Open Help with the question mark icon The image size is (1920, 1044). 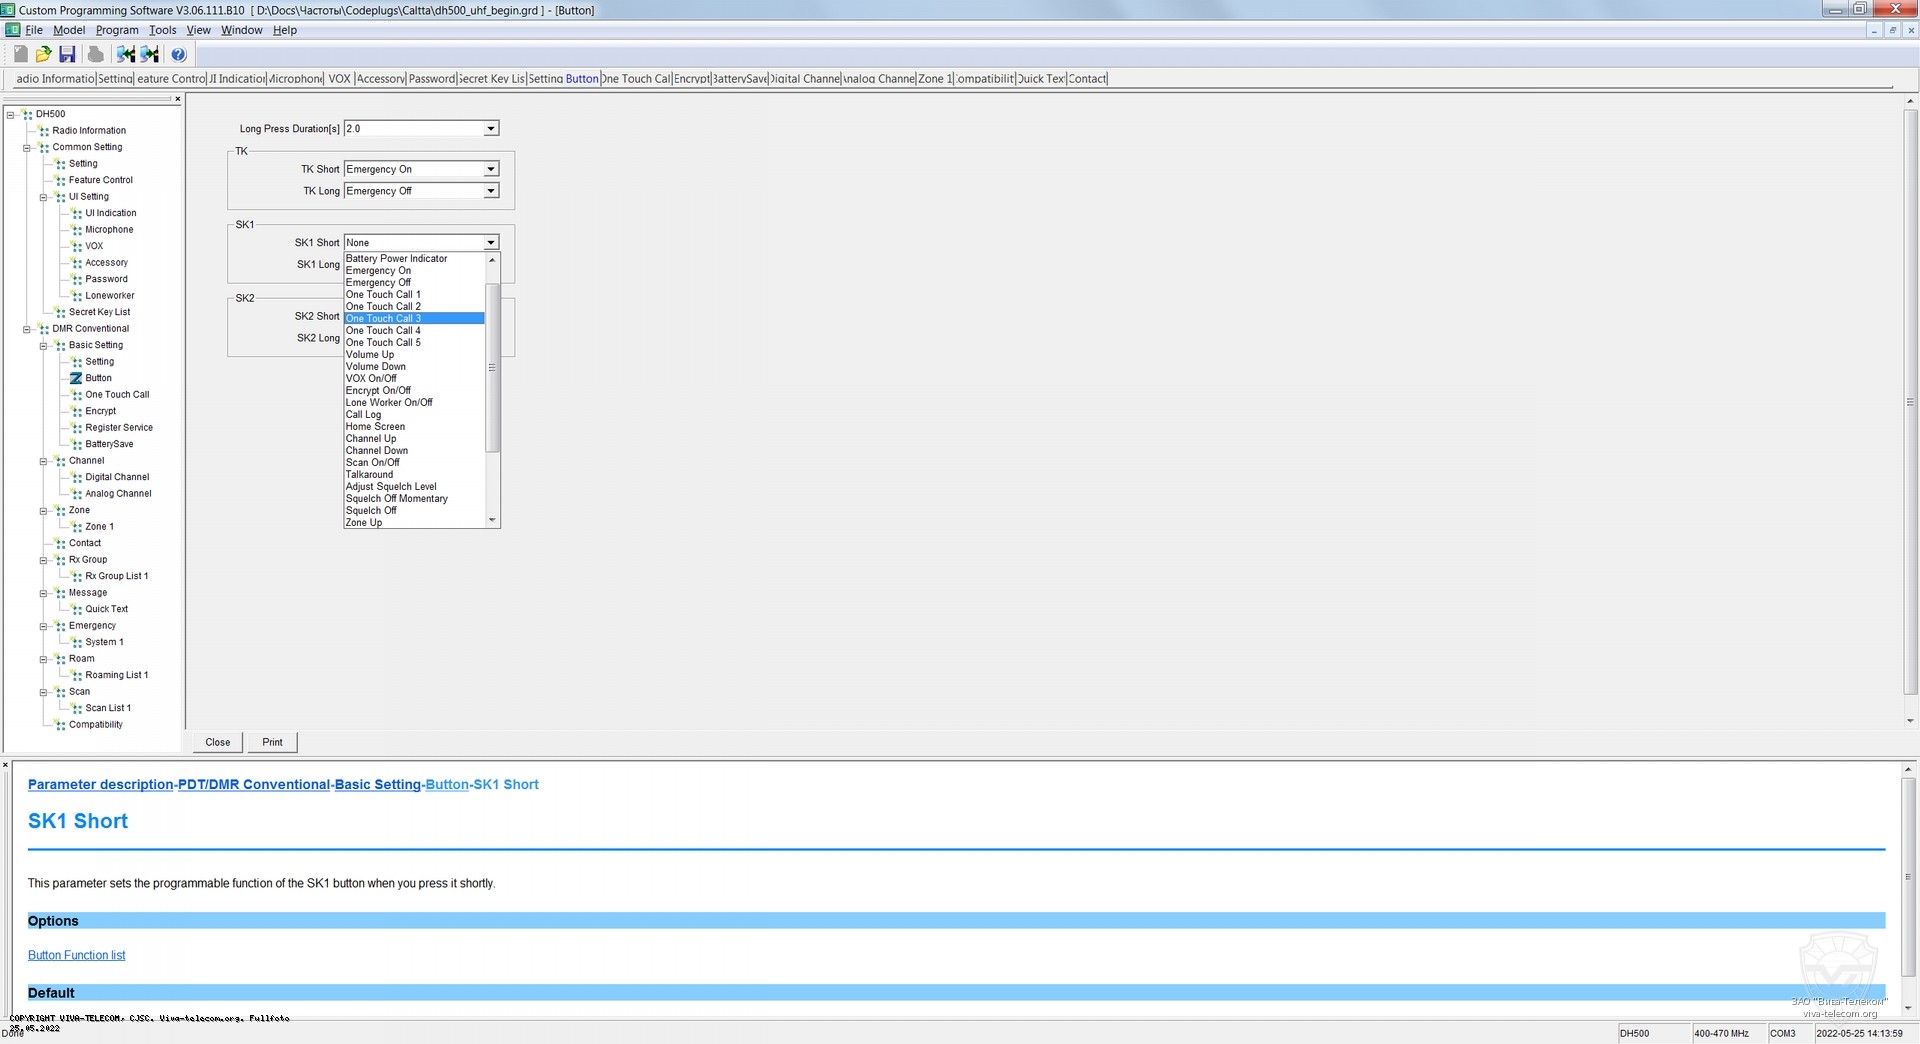(x=178, y=54)
